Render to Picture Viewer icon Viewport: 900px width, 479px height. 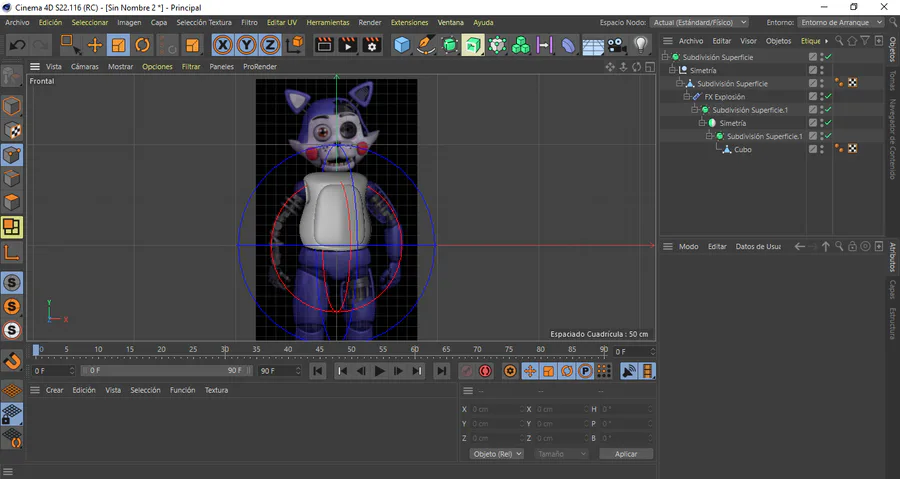(x=348, y=45)
